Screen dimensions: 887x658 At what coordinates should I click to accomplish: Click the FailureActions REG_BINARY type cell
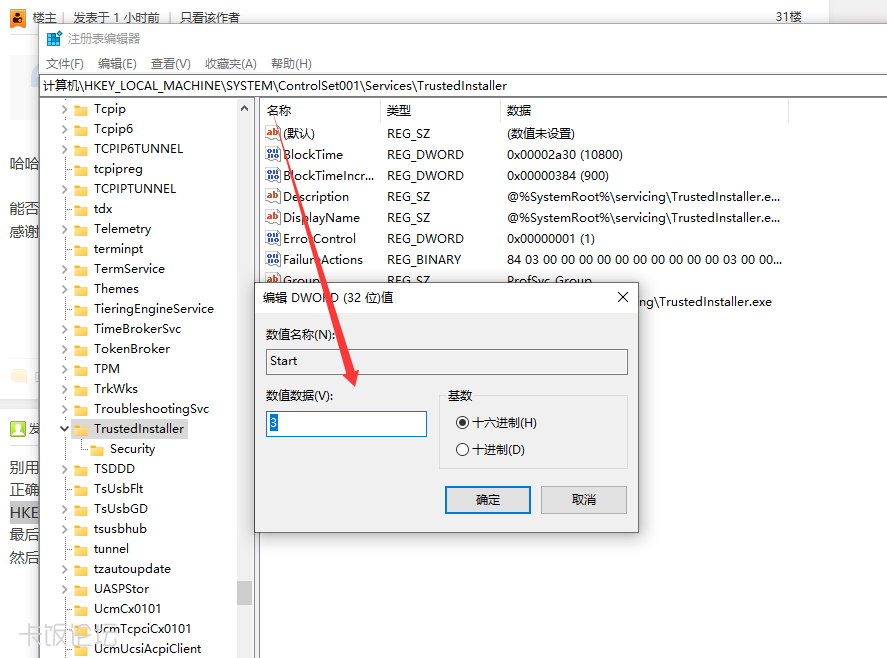(424, 260)
